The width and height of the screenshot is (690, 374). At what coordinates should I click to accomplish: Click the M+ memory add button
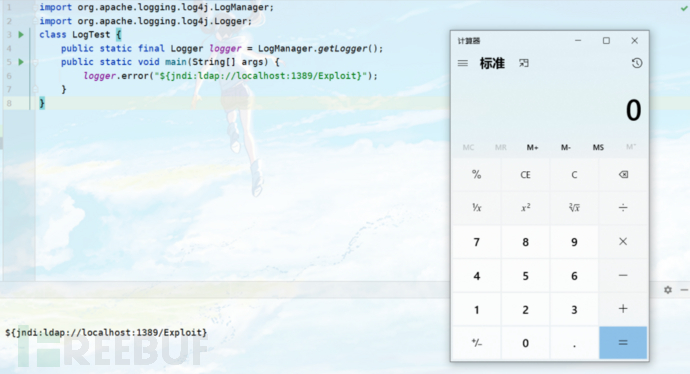click(532, 147)
